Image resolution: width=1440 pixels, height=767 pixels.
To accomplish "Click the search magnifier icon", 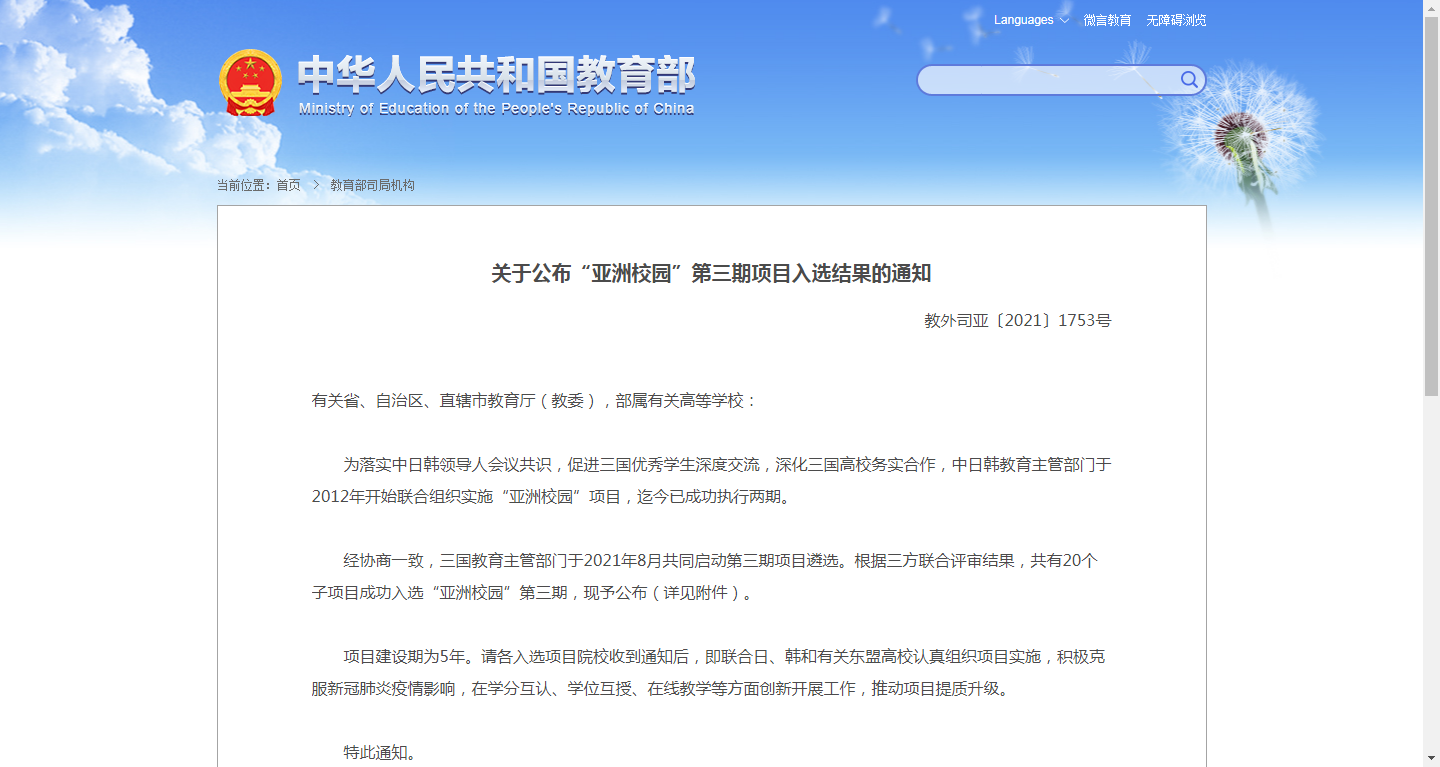I will coord(1189,80).
